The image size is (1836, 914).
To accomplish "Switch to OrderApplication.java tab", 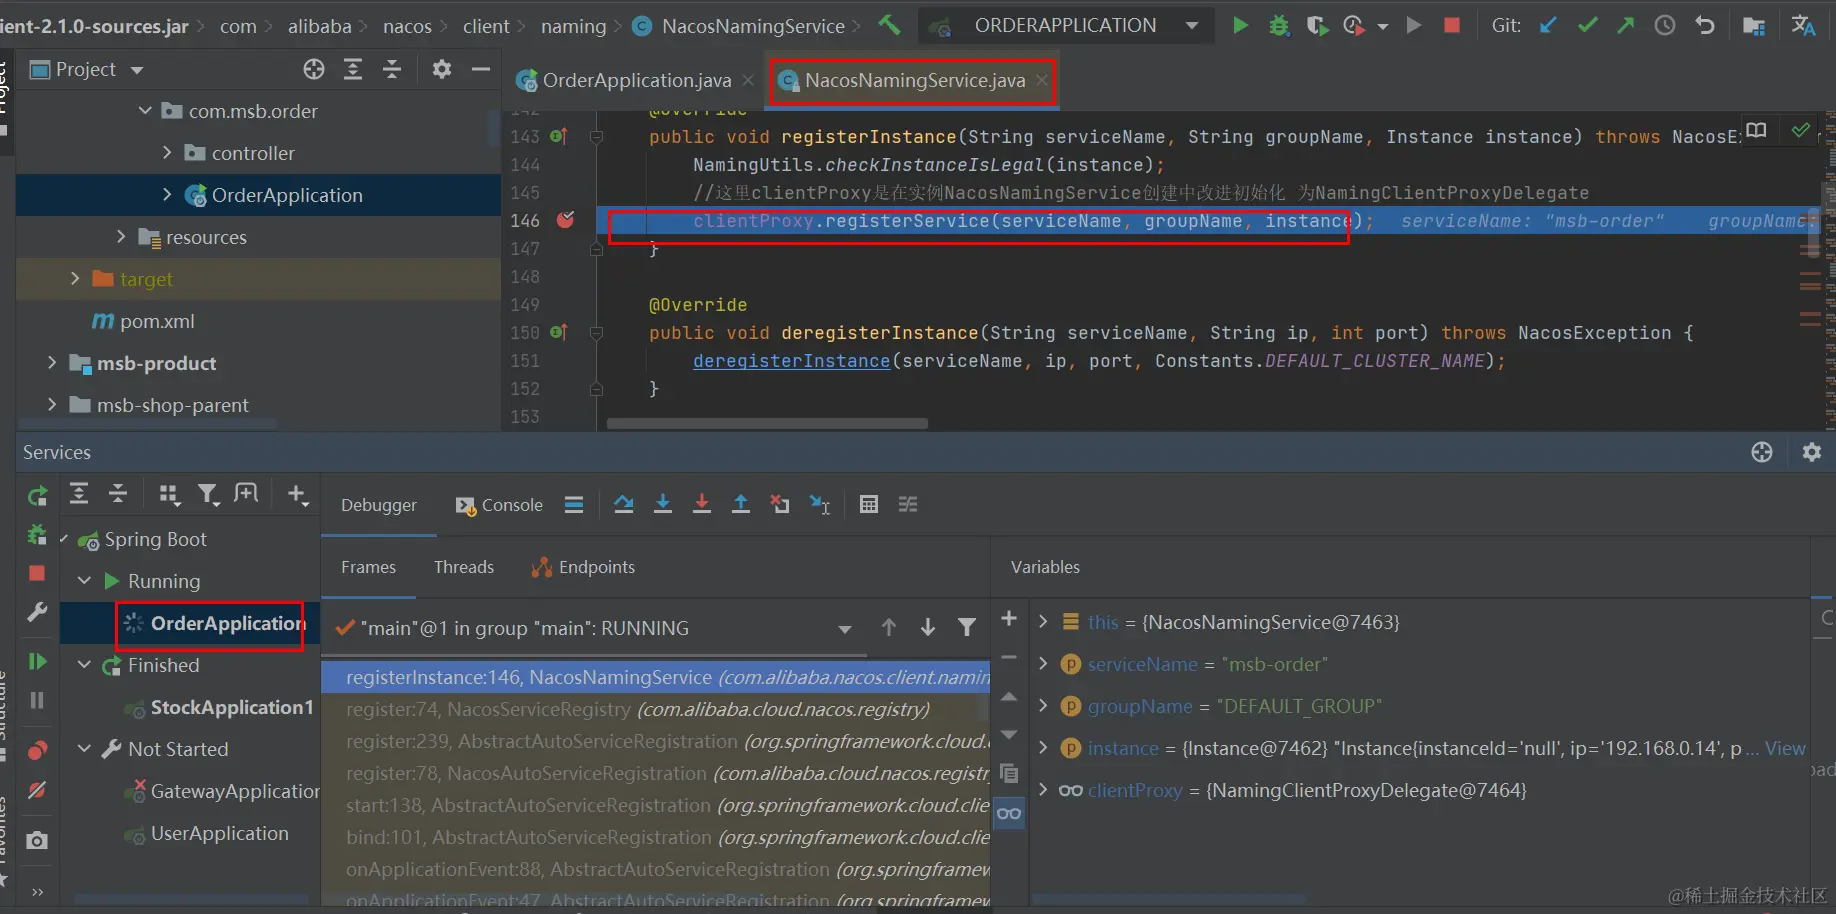I will pos(636,80).
